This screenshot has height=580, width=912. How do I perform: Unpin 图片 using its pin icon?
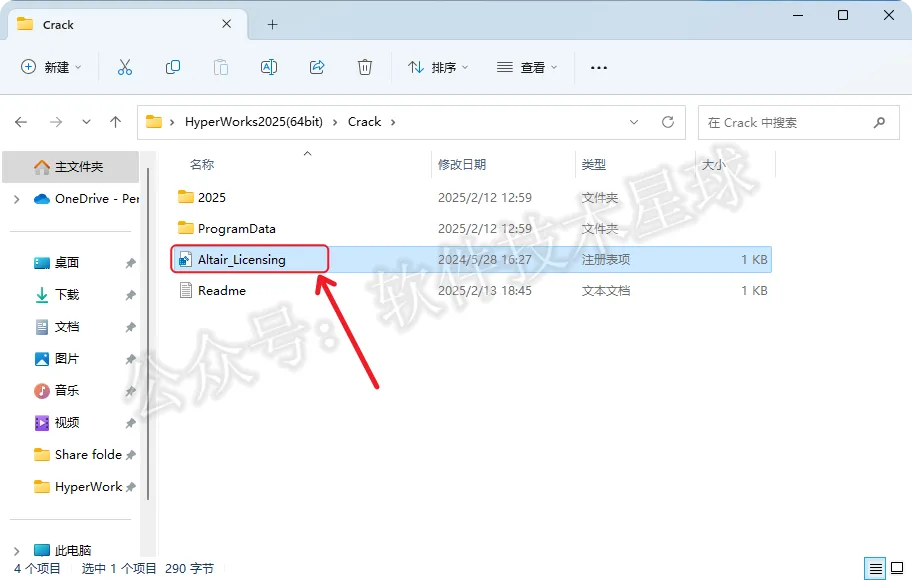tap(131, 359)
